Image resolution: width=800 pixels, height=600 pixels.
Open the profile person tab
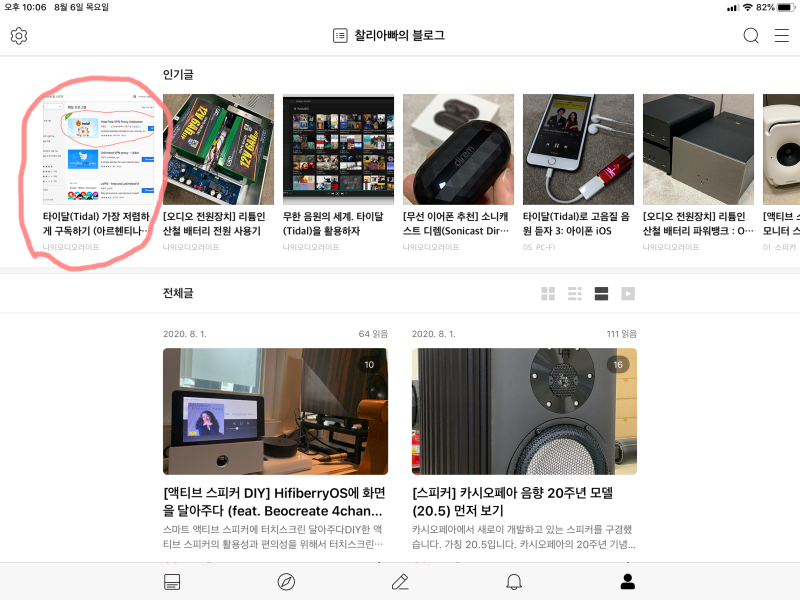628,582
